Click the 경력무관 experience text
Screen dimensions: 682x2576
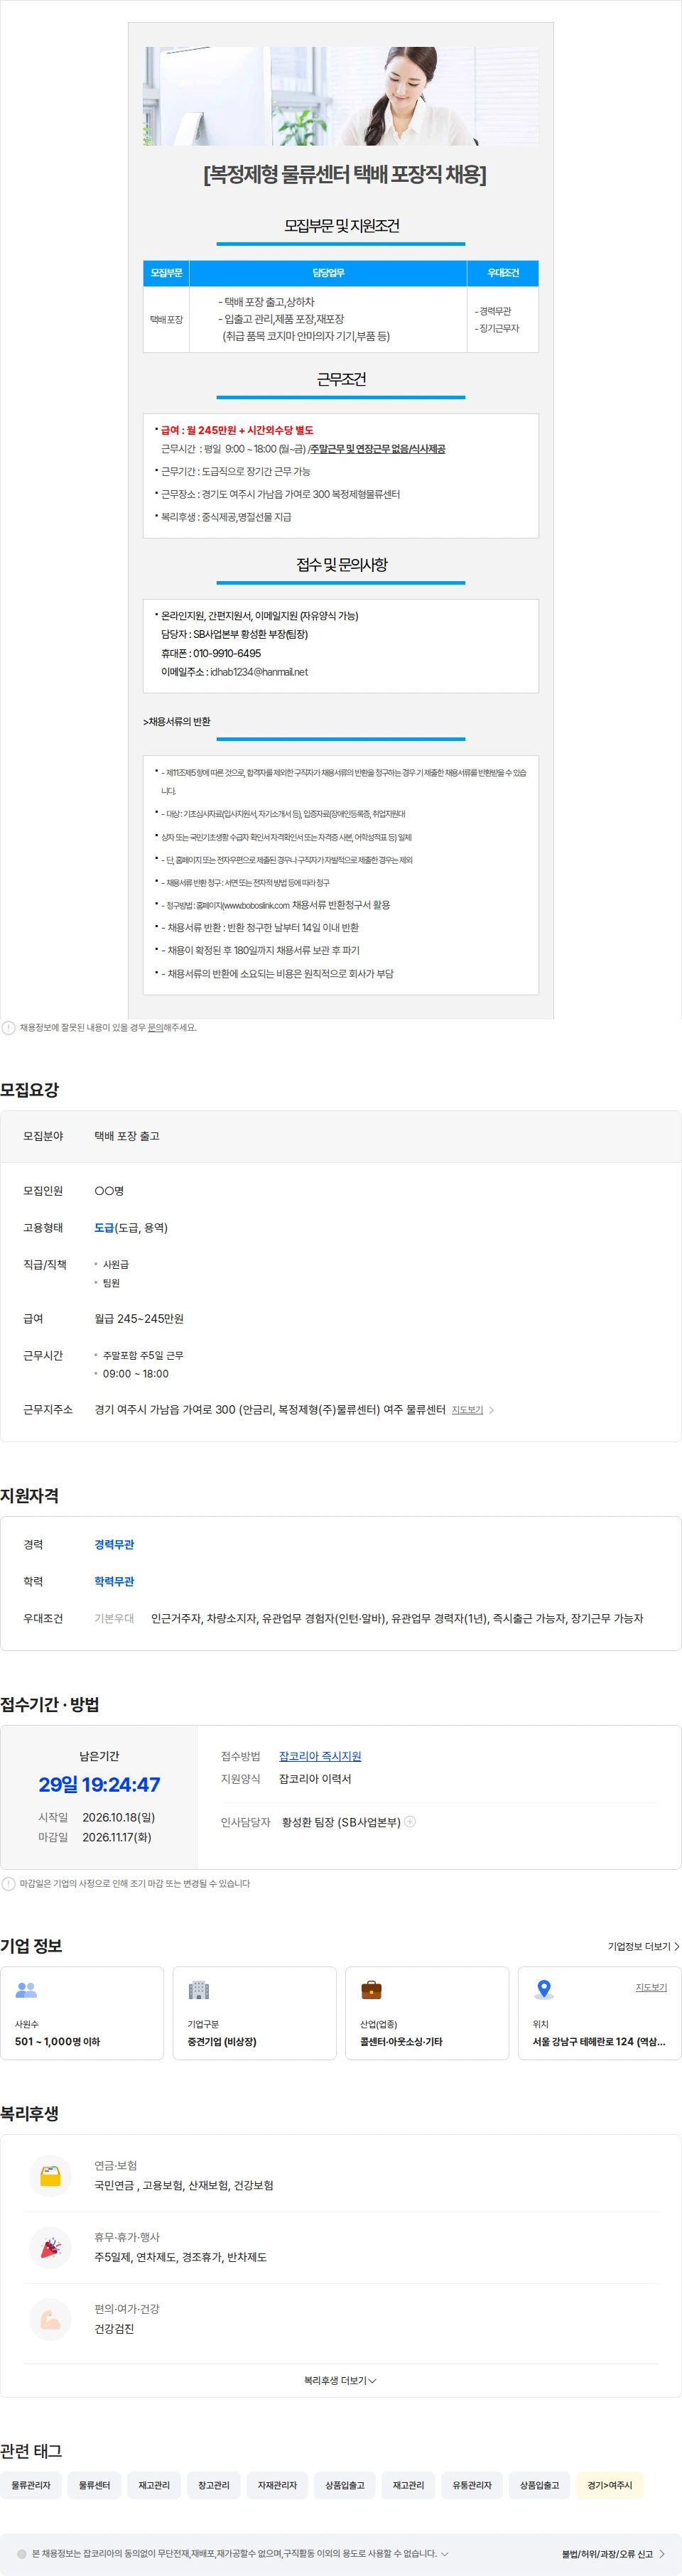[x=114, y=1544]
